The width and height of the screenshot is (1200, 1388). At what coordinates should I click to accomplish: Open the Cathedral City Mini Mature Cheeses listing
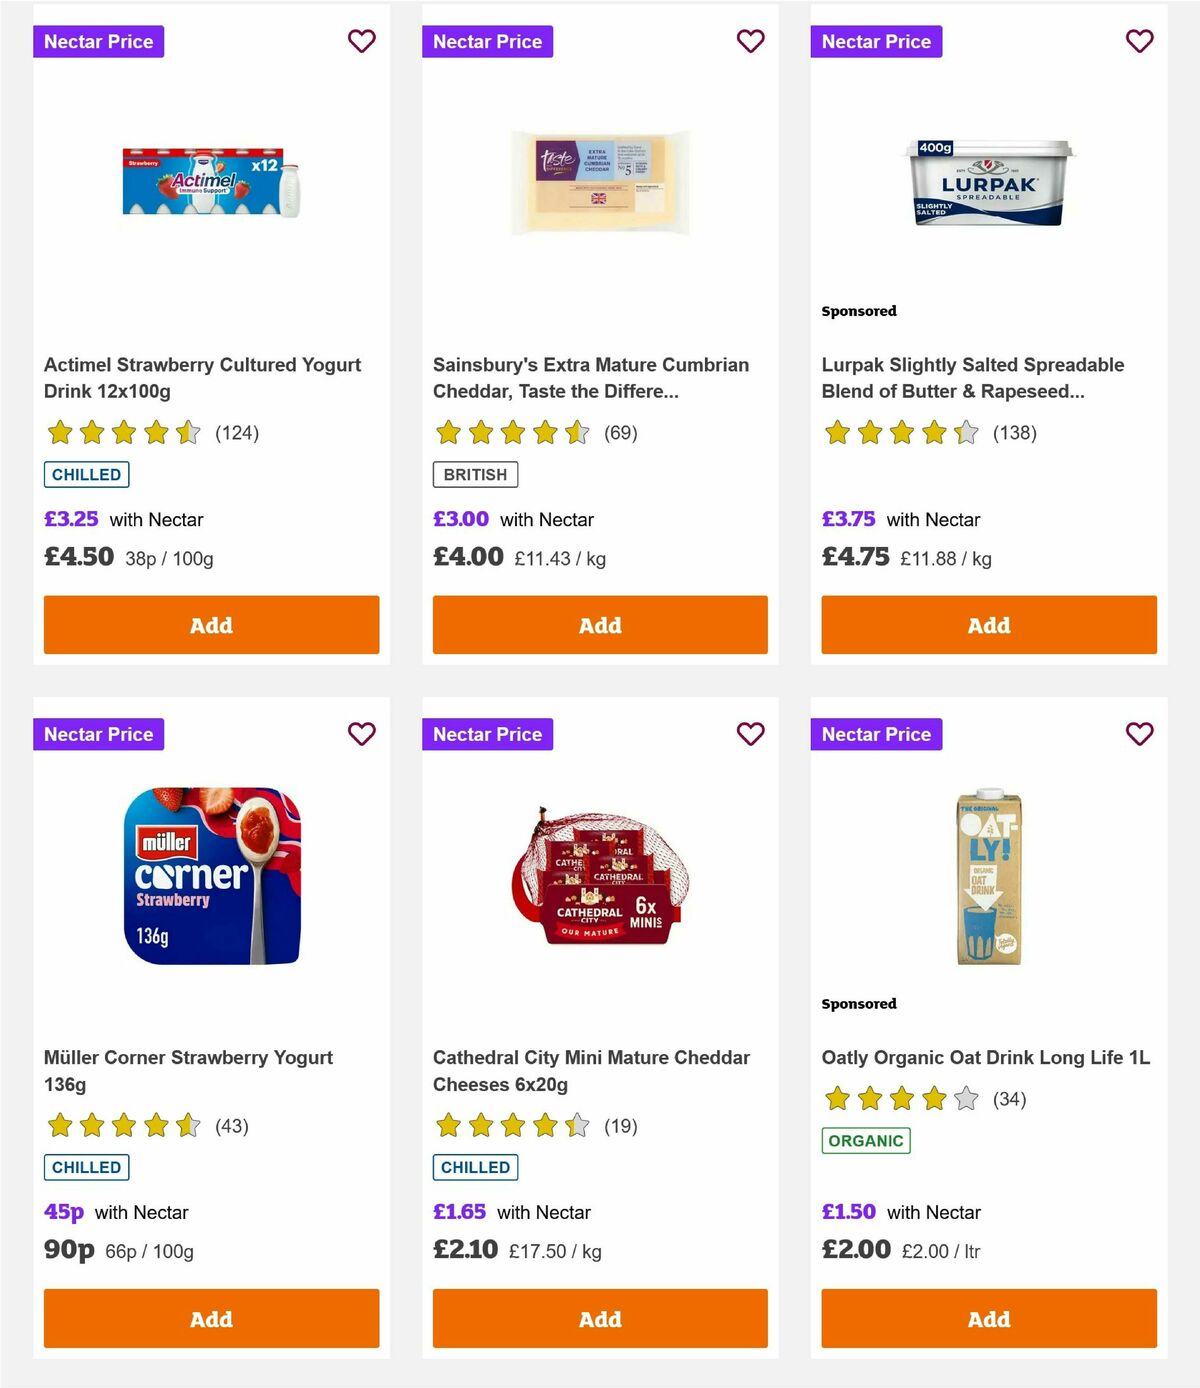pyautogui.click(x=590, y=1070)
